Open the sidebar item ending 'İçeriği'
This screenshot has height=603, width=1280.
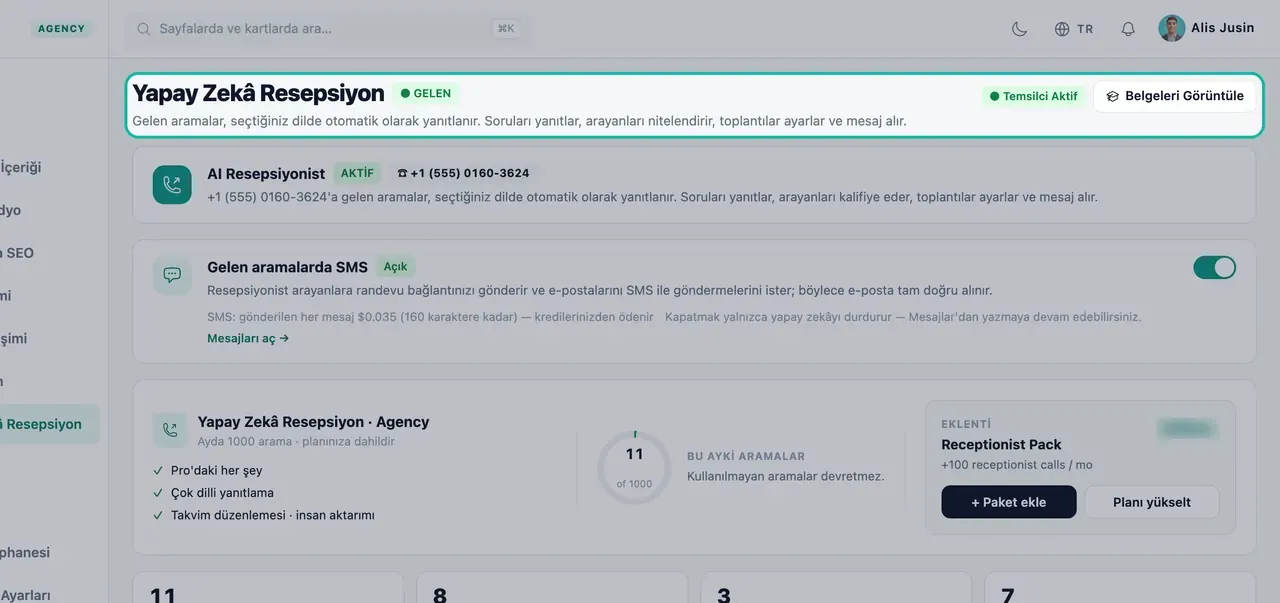pos(21,167)
